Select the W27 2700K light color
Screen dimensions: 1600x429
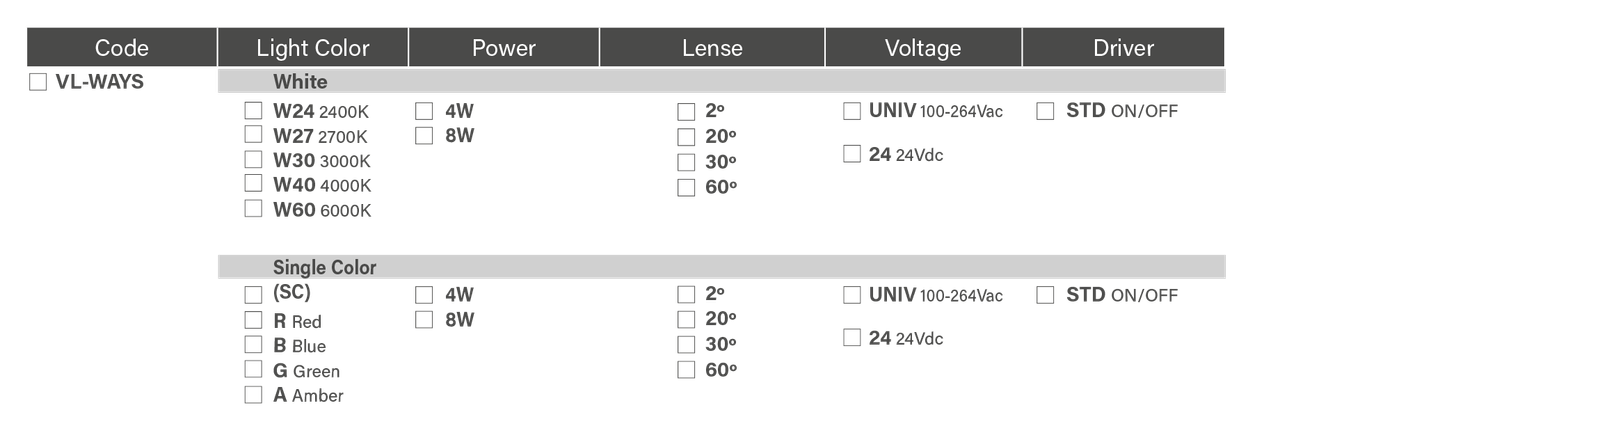pyautogui.click(x=254, y=135)
